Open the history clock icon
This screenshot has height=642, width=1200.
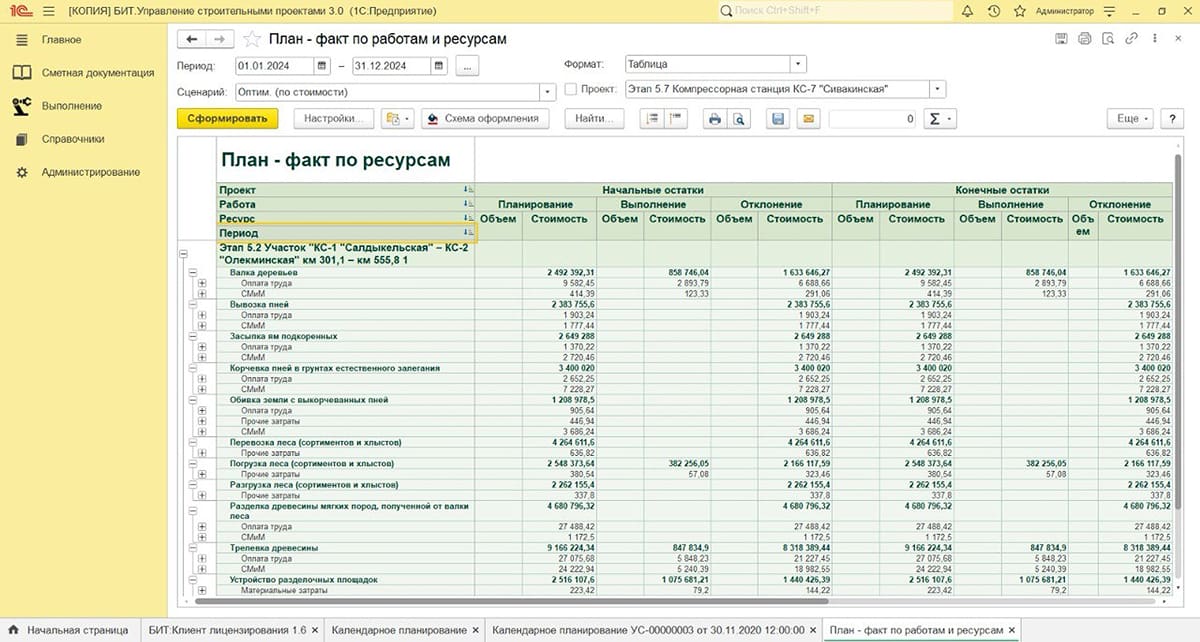tap(992, 11)
